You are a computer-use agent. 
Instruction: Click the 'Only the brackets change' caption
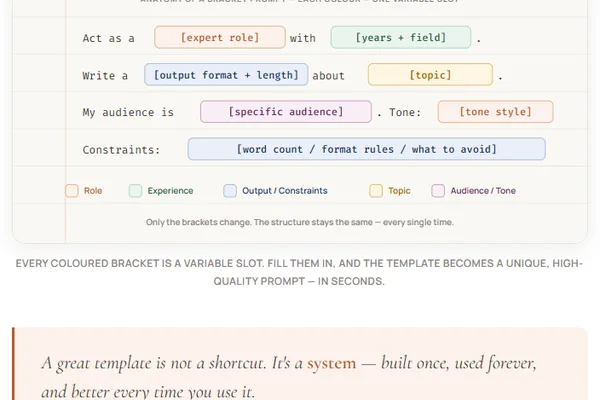point(300,222)
